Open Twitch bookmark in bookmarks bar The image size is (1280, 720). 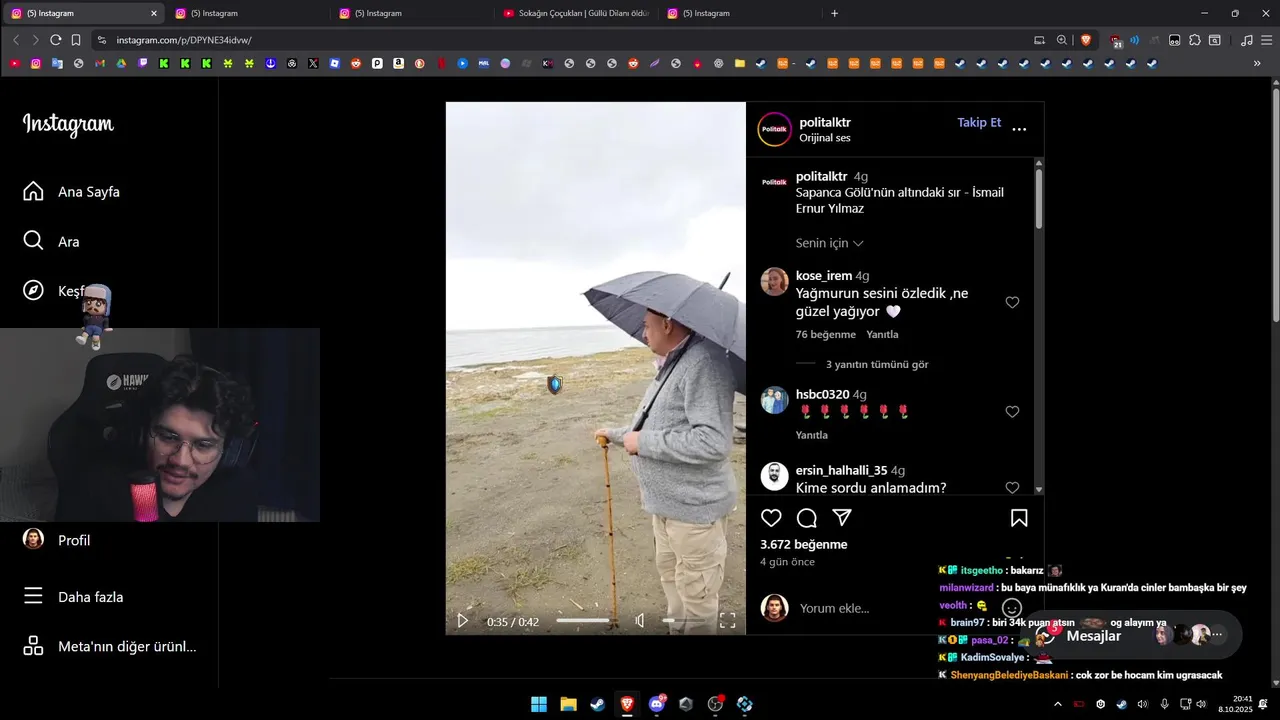[143, 63]
